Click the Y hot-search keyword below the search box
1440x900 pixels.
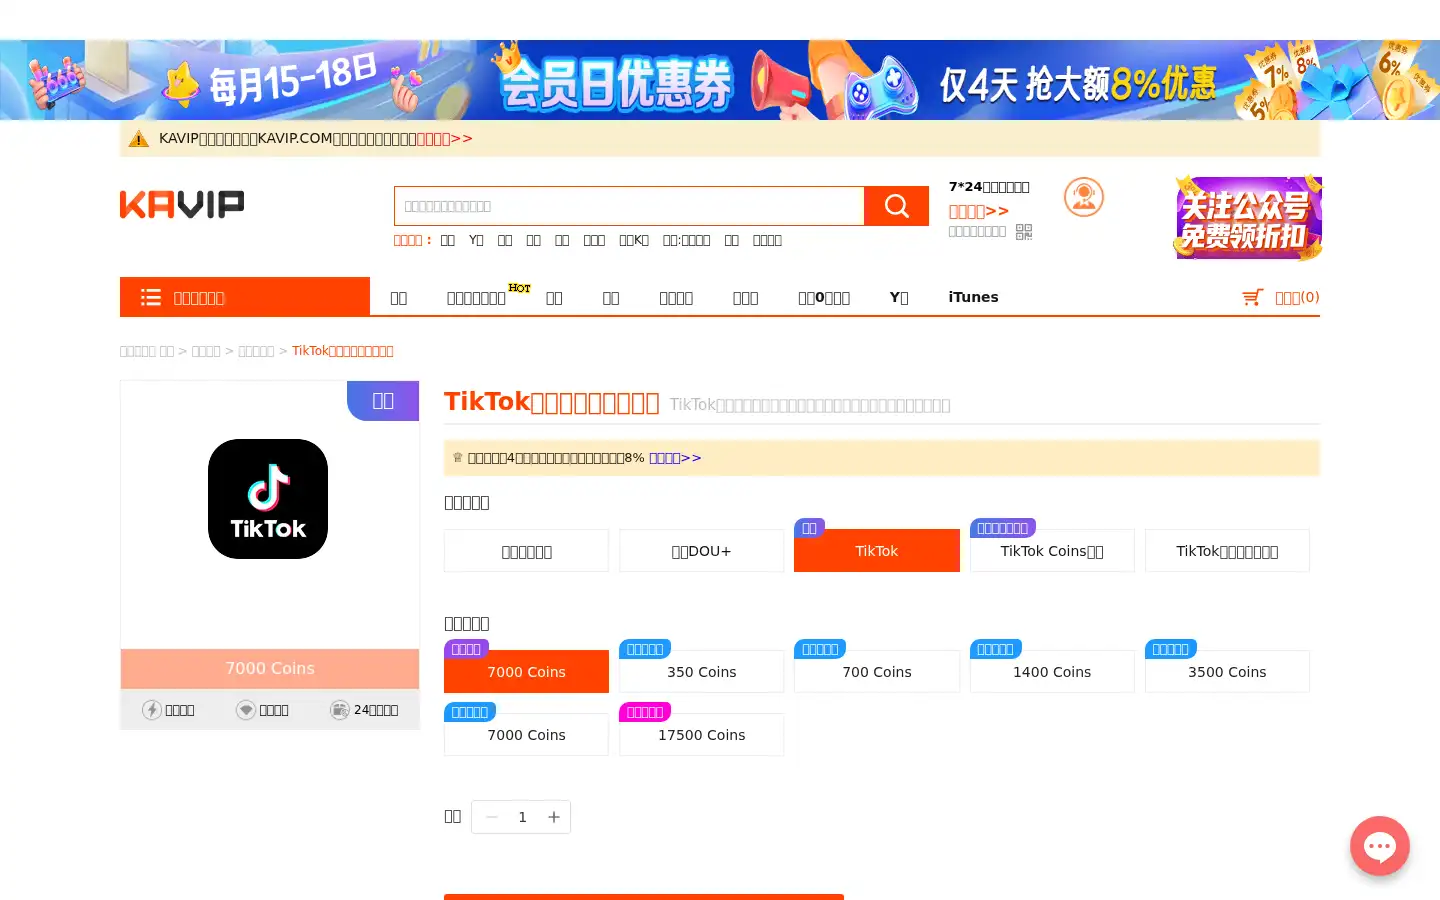476,240
